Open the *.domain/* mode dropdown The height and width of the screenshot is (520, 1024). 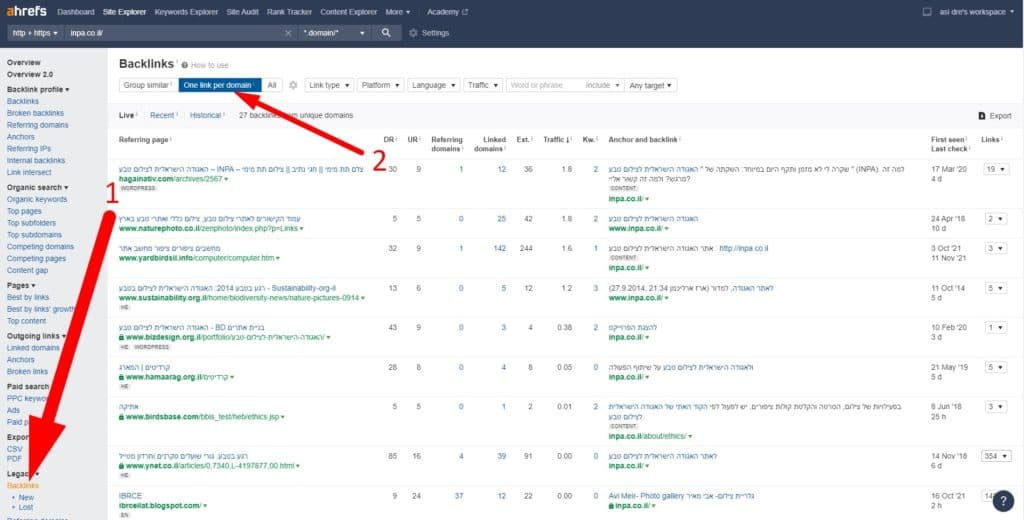coord(334,33)
